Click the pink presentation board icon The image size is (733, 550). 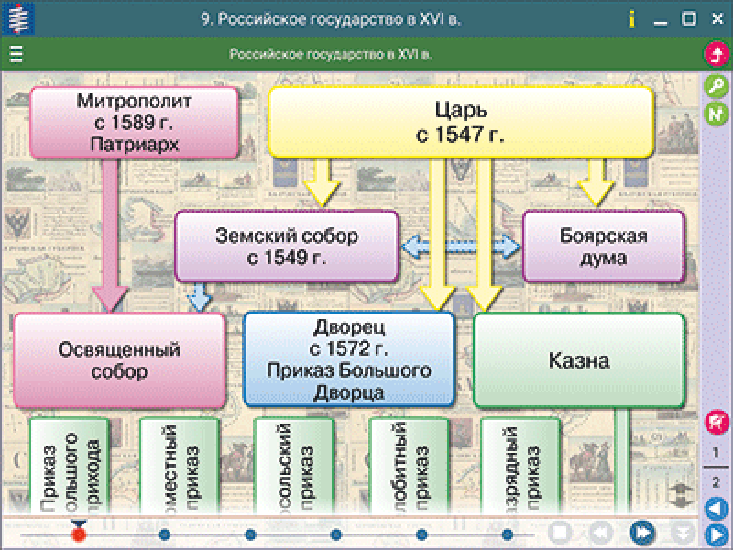pyautogui.click(x=717, y=422)
